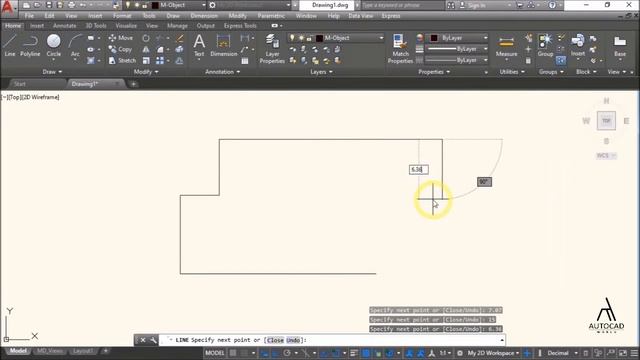Close the command line with X button
This screenshot has height=360, width=640.
pyautogui.click(x=143, y=340)
